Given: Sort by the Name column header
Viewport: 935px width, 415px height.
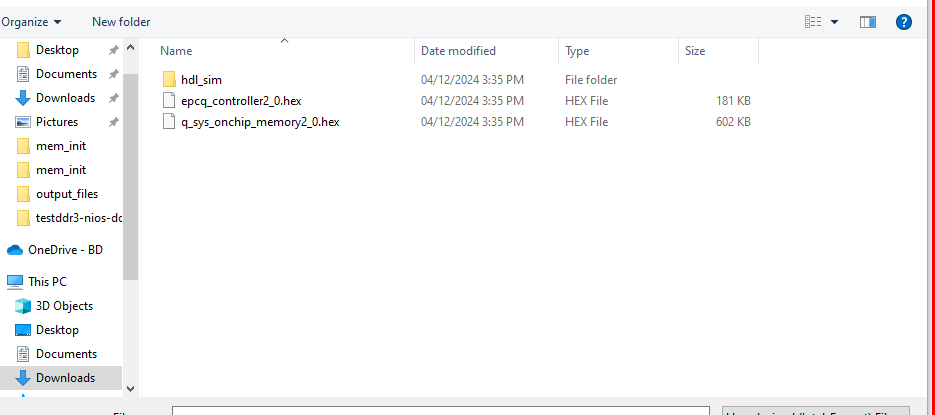Looking at the screenshot, I should 176,51.
